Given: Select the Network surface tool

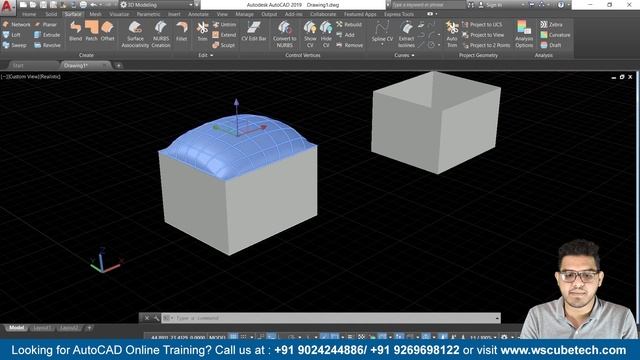Looking at the screenshot, I should pos(16,24).
